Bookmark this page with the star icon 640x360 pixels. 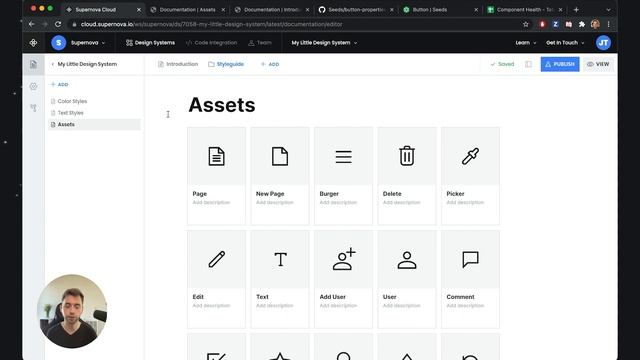point(526,24)
